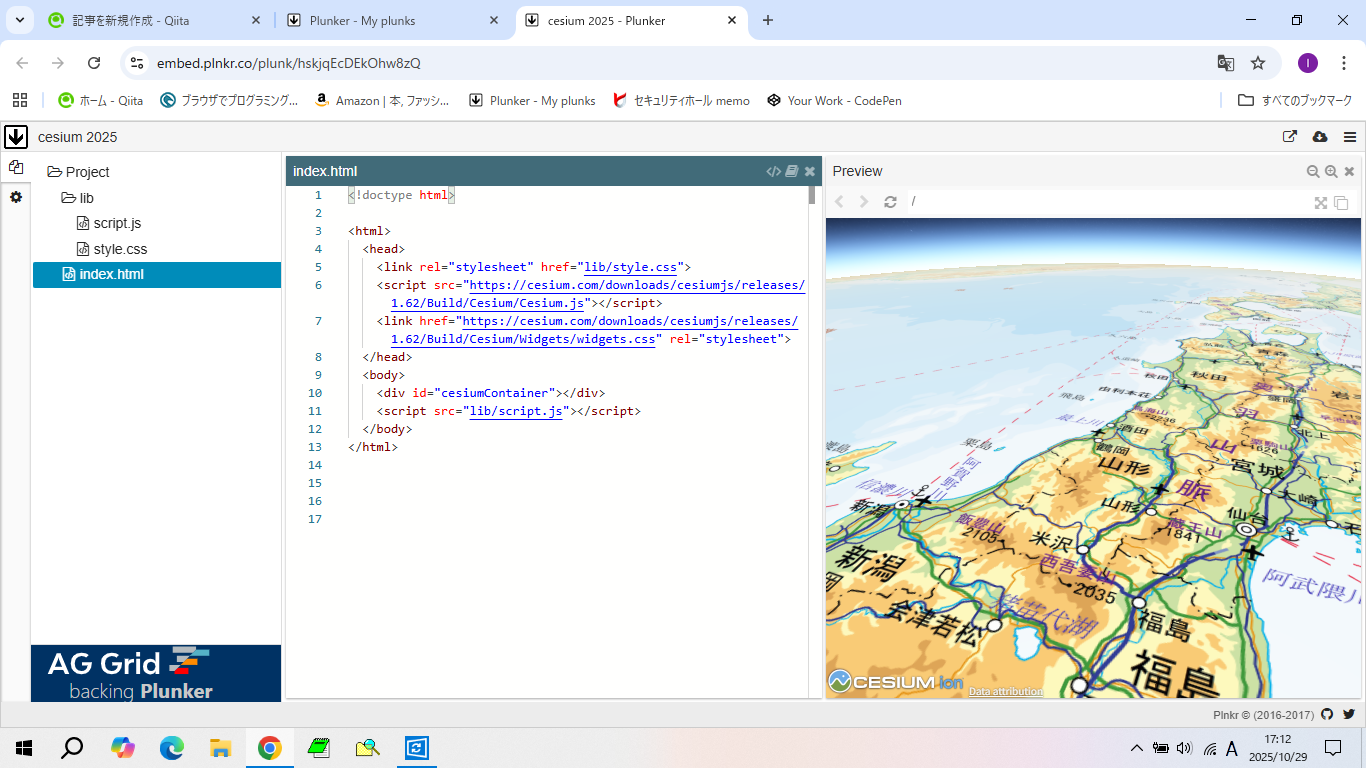Expand preview to fullscreen
Viewport: 1366px width, 768px height.
pyautogui.click(x=1321, y=202)
